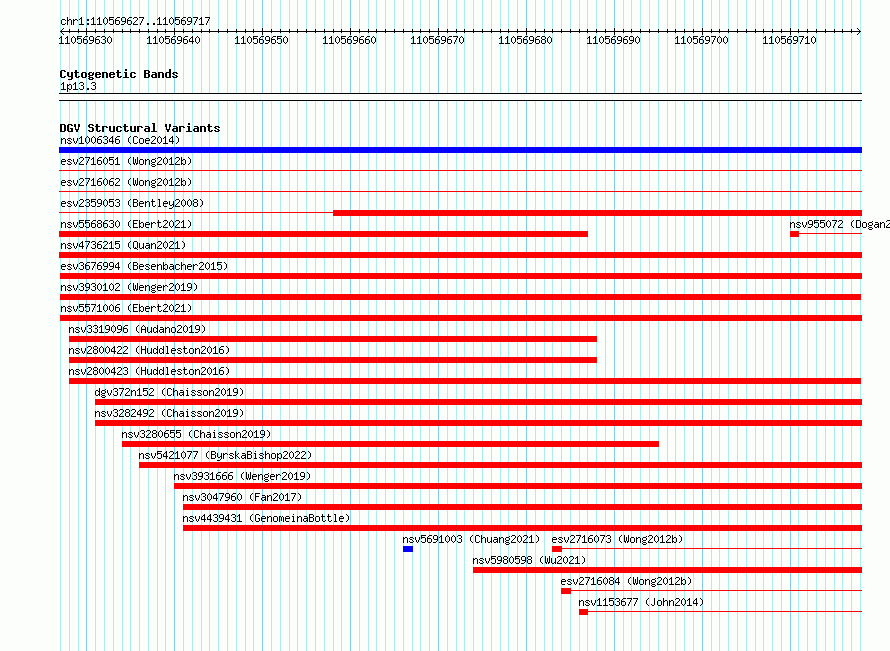Click esv2716084 (Wong2012b) label
890x651 pixels.
click(x=626, y=581)
